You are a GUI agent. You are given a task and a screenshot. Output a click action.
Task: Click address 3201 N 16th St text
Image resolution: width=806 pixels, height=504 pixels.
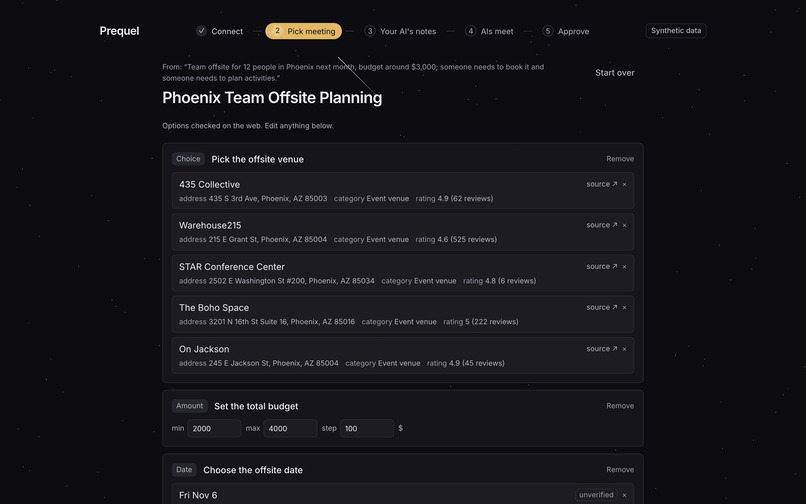point(267,322)
